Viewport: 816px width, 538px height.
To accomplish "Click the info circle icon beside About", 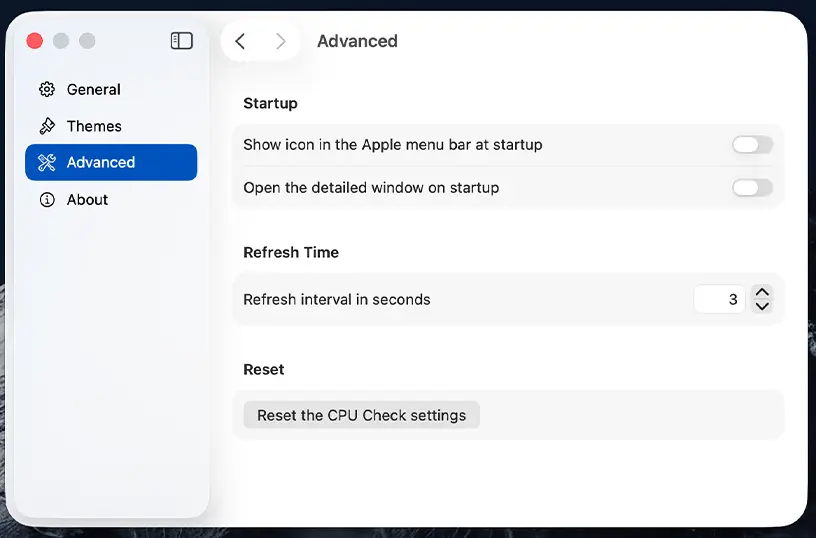I will point(47,200).
